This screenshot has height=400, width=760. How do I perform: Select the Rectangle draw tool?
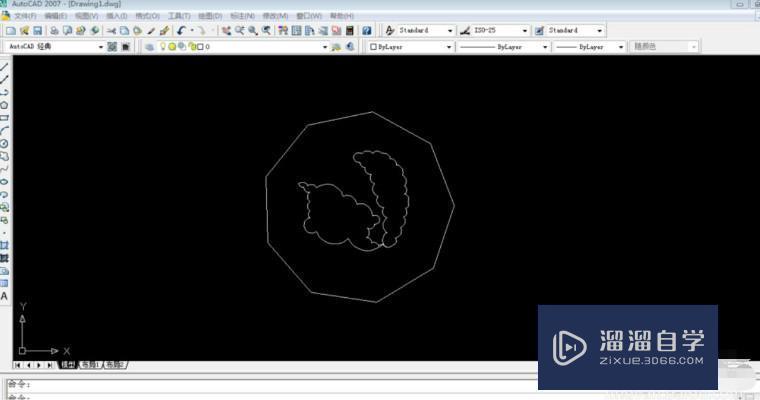[4, 118]
